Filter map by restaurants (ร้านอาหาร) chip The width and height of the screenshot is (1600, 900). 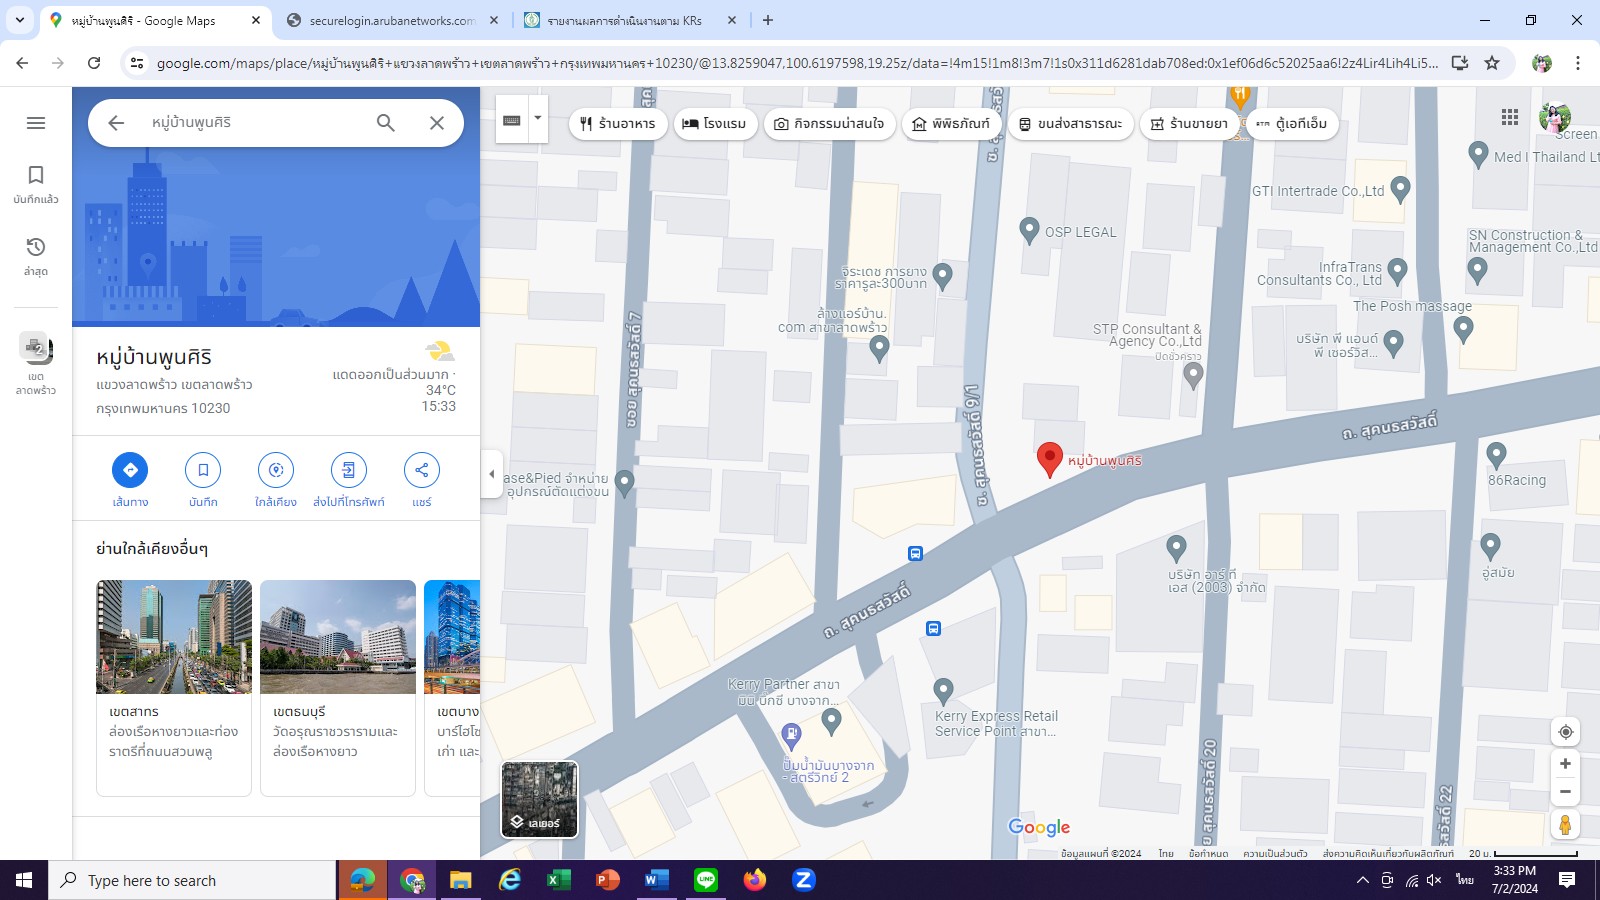617,124
